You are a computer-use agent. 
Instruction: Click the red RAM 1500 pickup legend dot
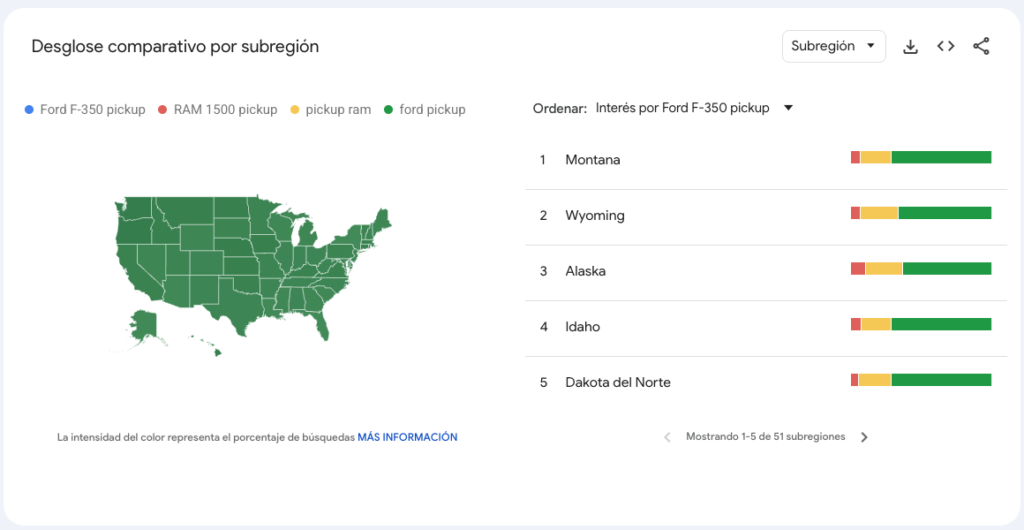click(162, 110)
